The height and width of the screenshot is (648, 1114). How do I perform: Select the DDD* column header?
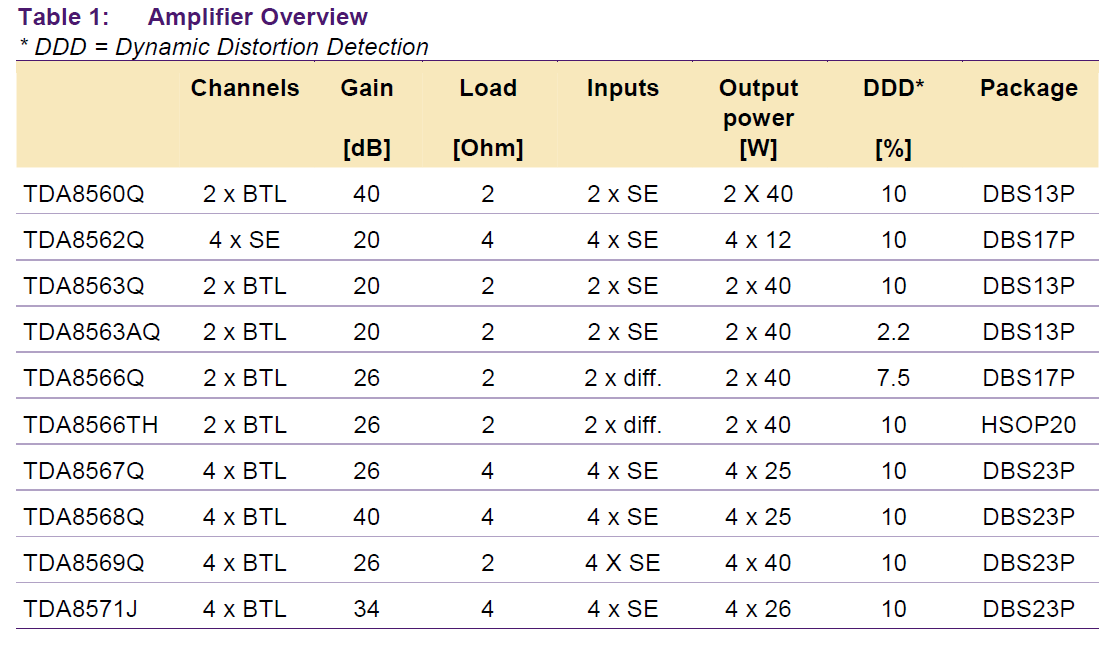[x=893, y=117]
